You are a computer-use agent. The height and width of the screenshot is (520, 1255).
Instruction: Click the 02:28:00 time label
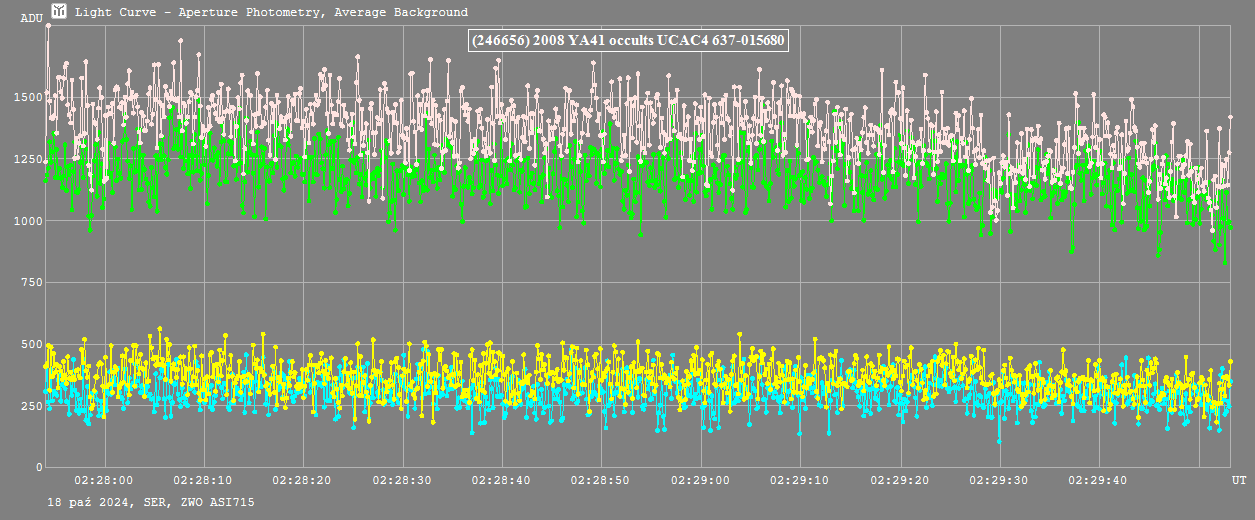click(x=103, y=480)
